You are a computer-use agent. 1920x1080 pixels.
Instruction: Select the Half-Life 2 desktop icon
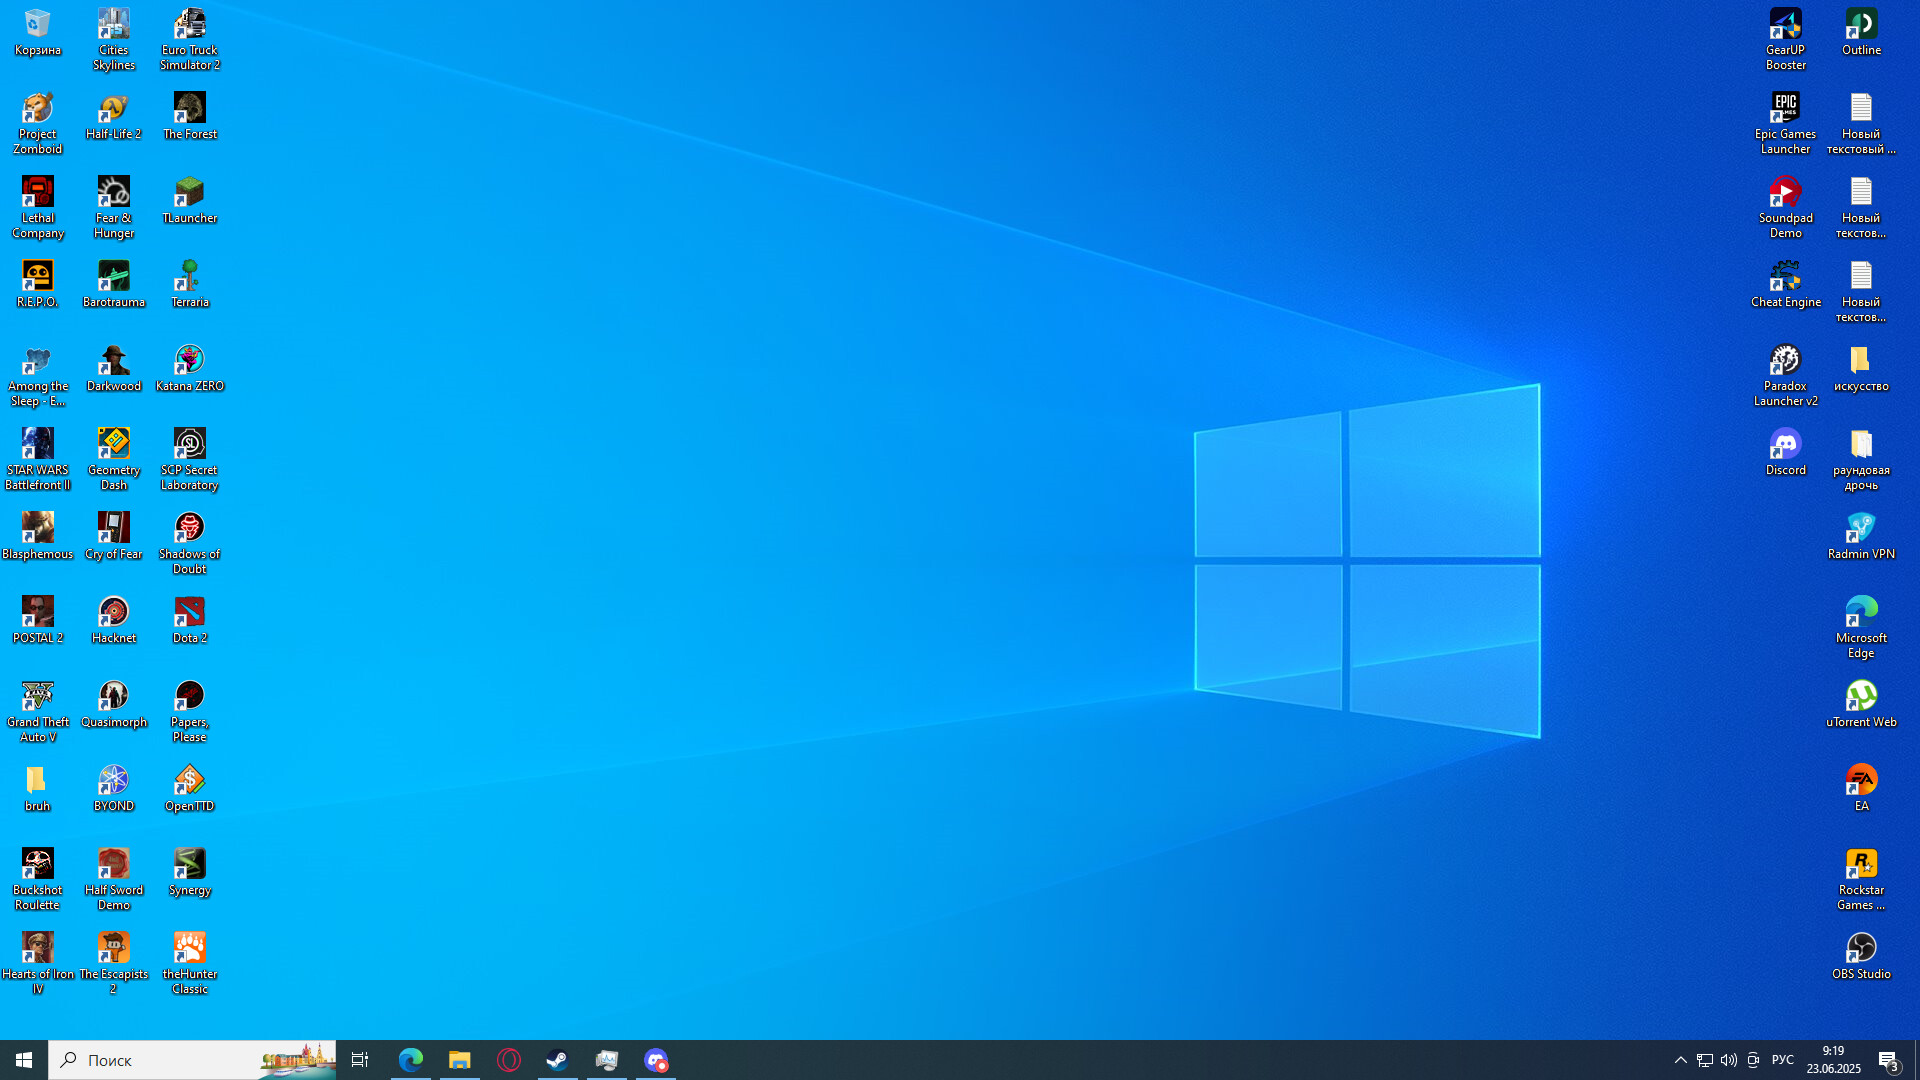coord(114,117)
